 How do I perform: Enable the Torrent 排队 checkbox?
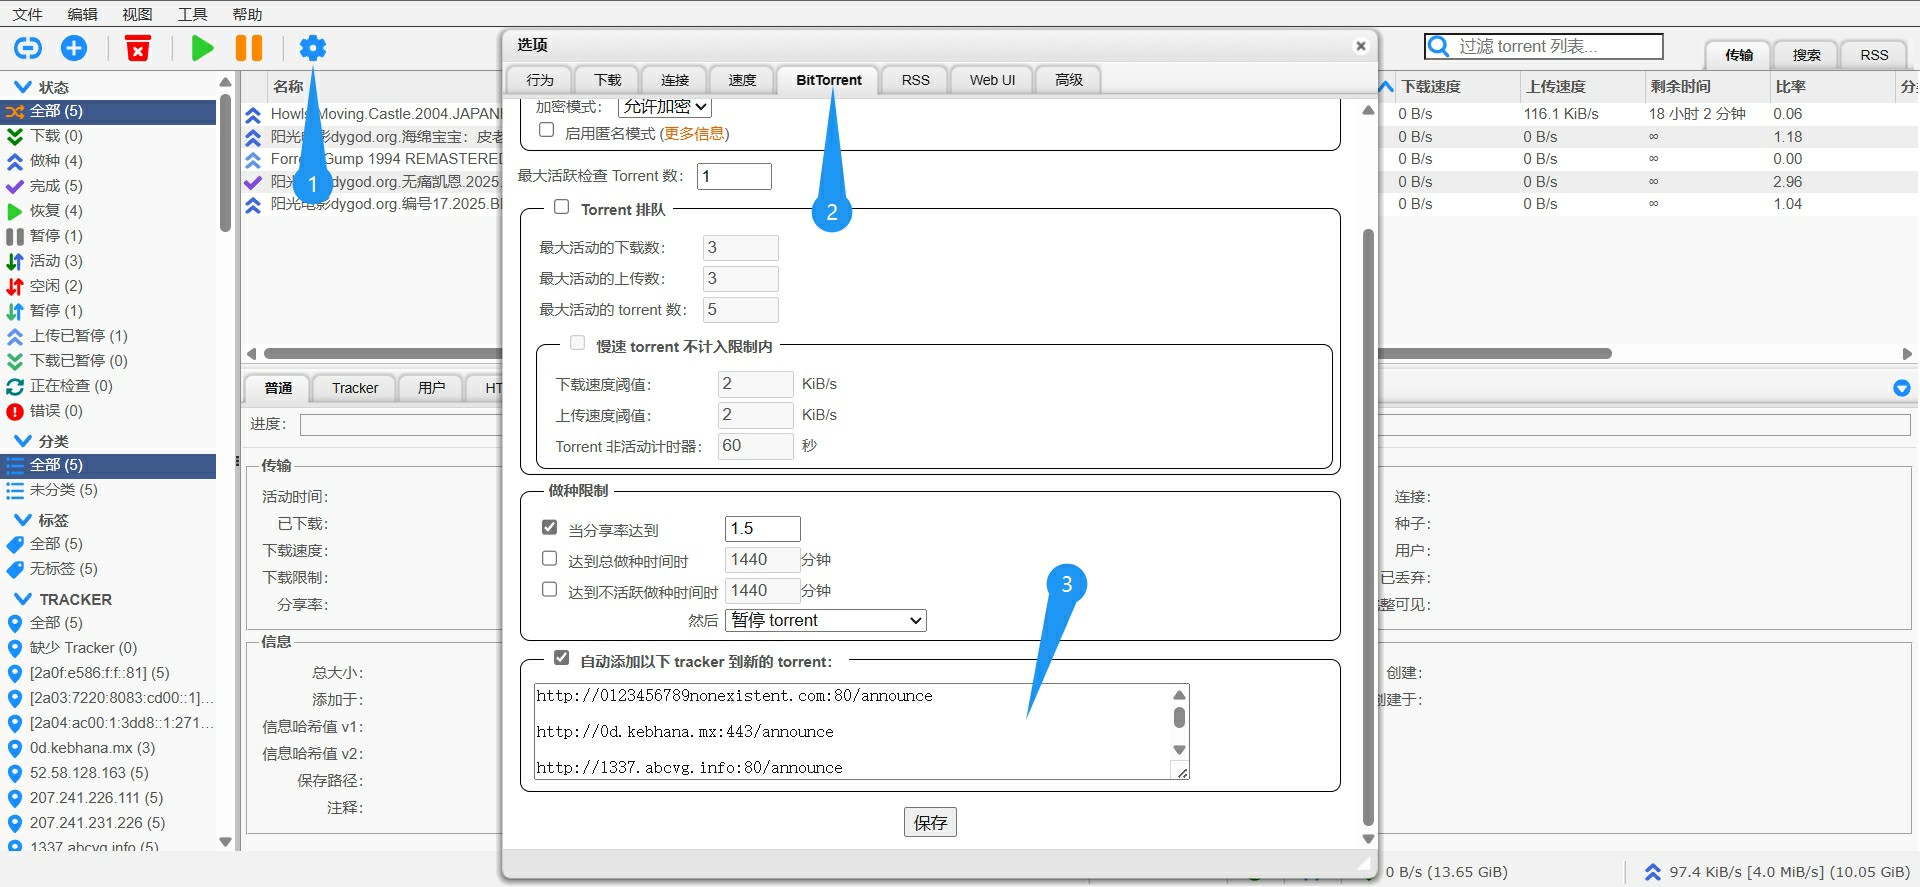point(562,207)
